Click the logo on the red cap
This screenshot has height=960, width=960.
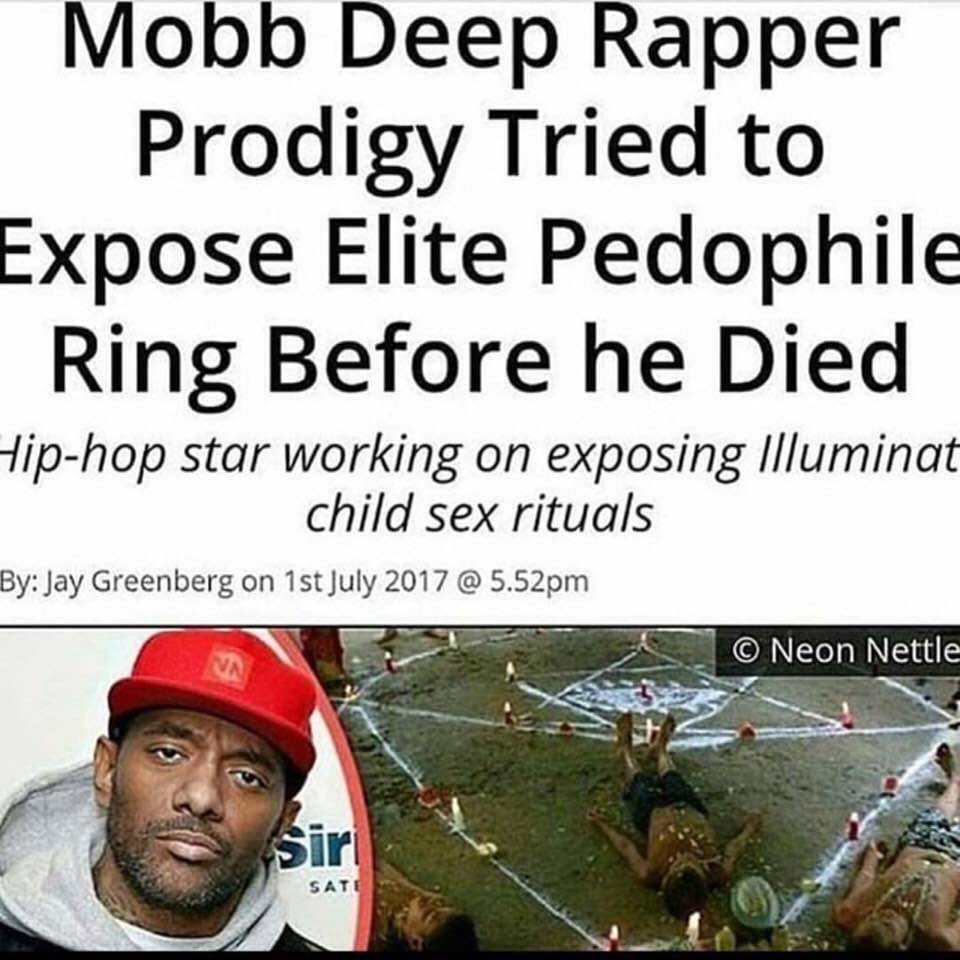(x=227, y=668)
